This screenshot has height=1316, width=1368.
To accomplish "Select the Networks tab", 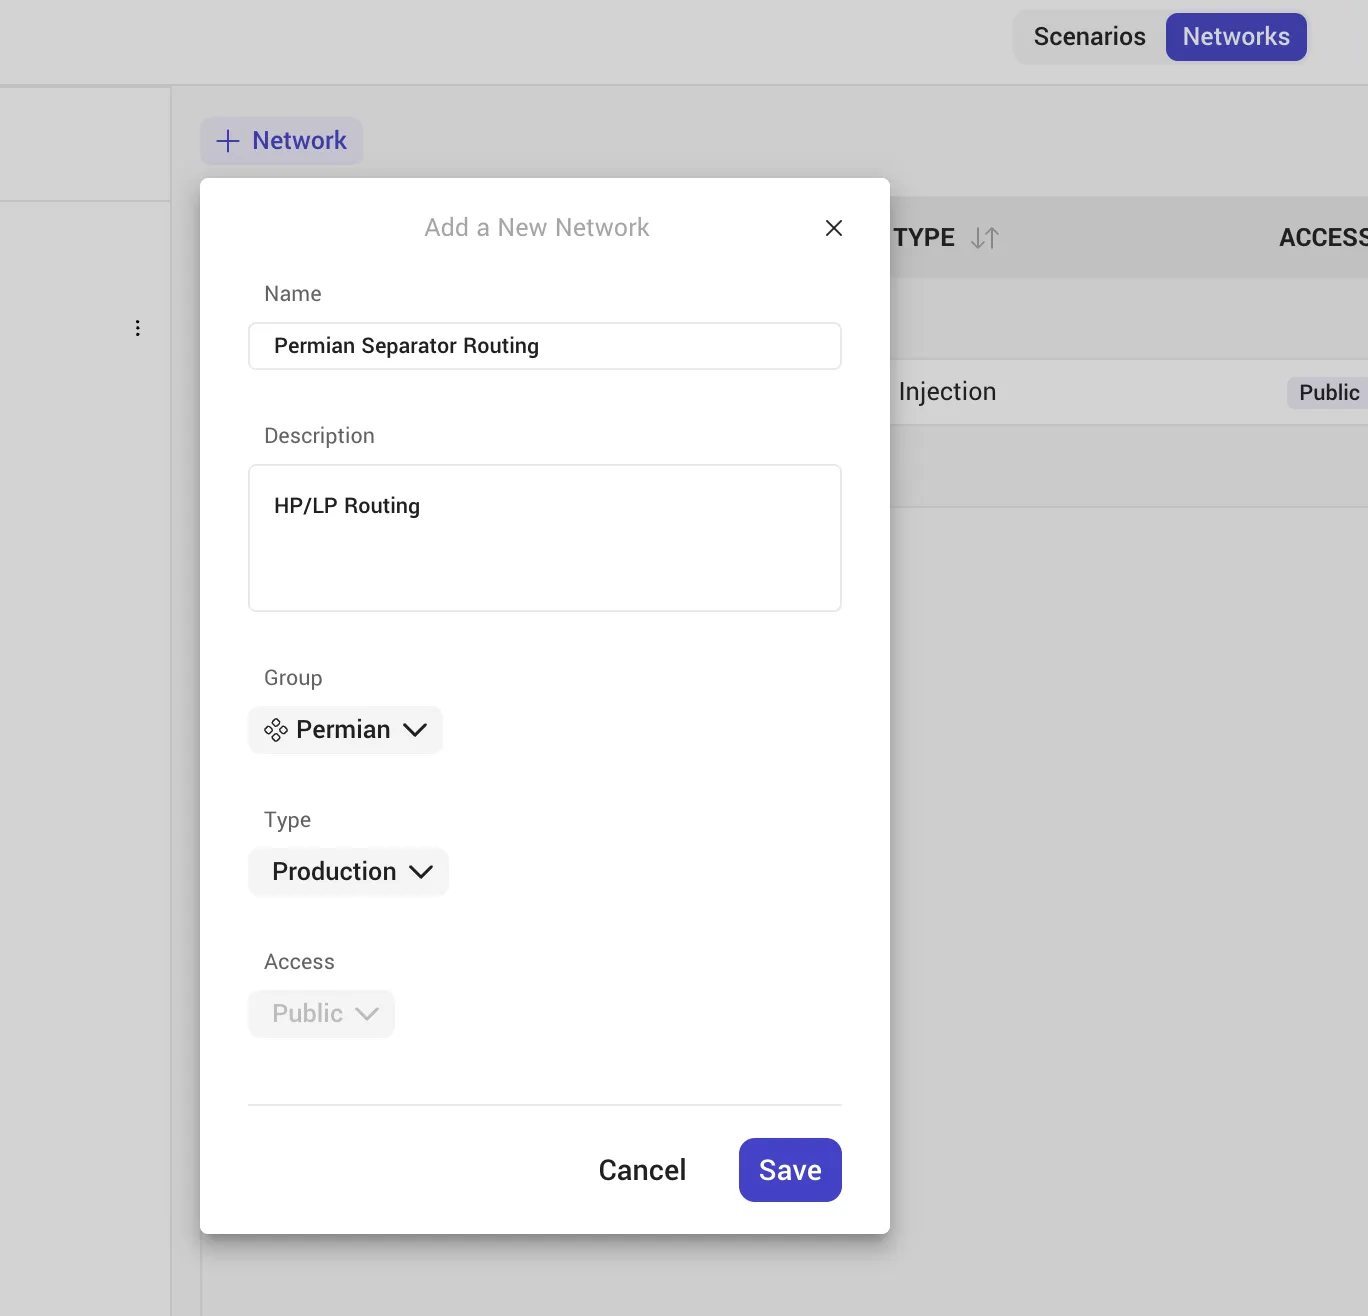I will 1236,37.
